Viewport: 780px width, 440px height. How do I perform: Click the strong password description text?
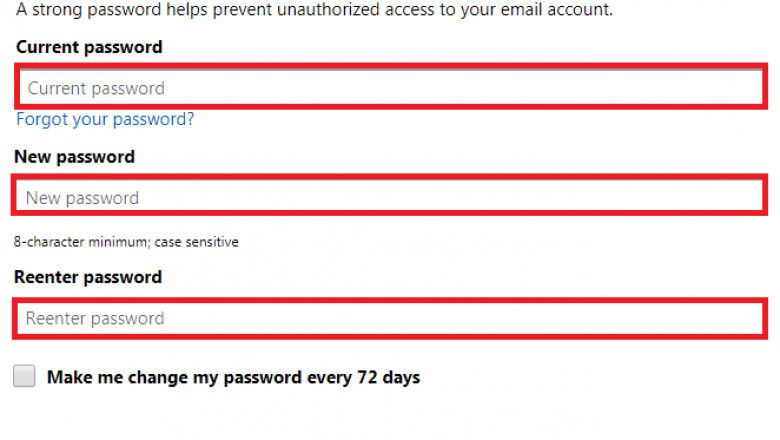coord(314,10)
